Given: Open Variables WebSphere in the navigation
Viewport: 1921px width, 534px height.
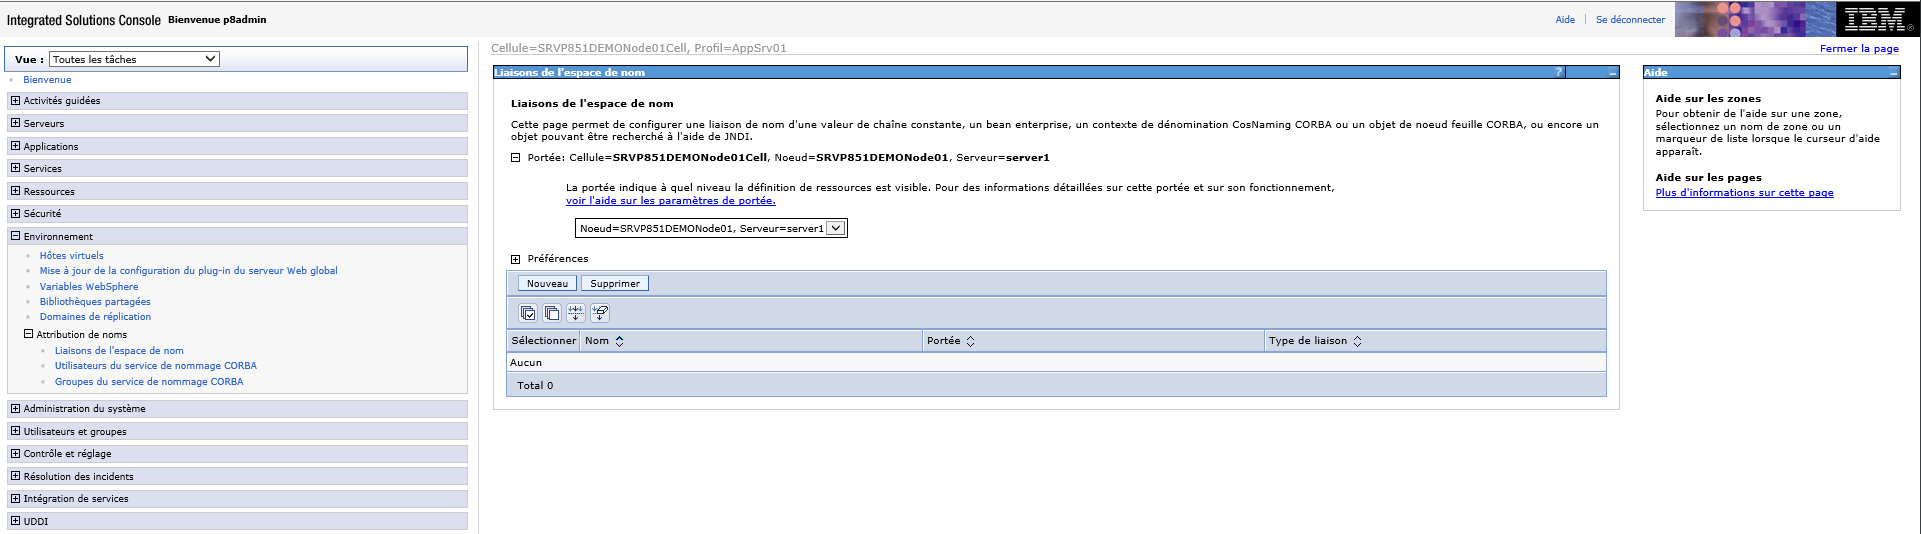Looking at the screenshot, I should tap(89, 286).
